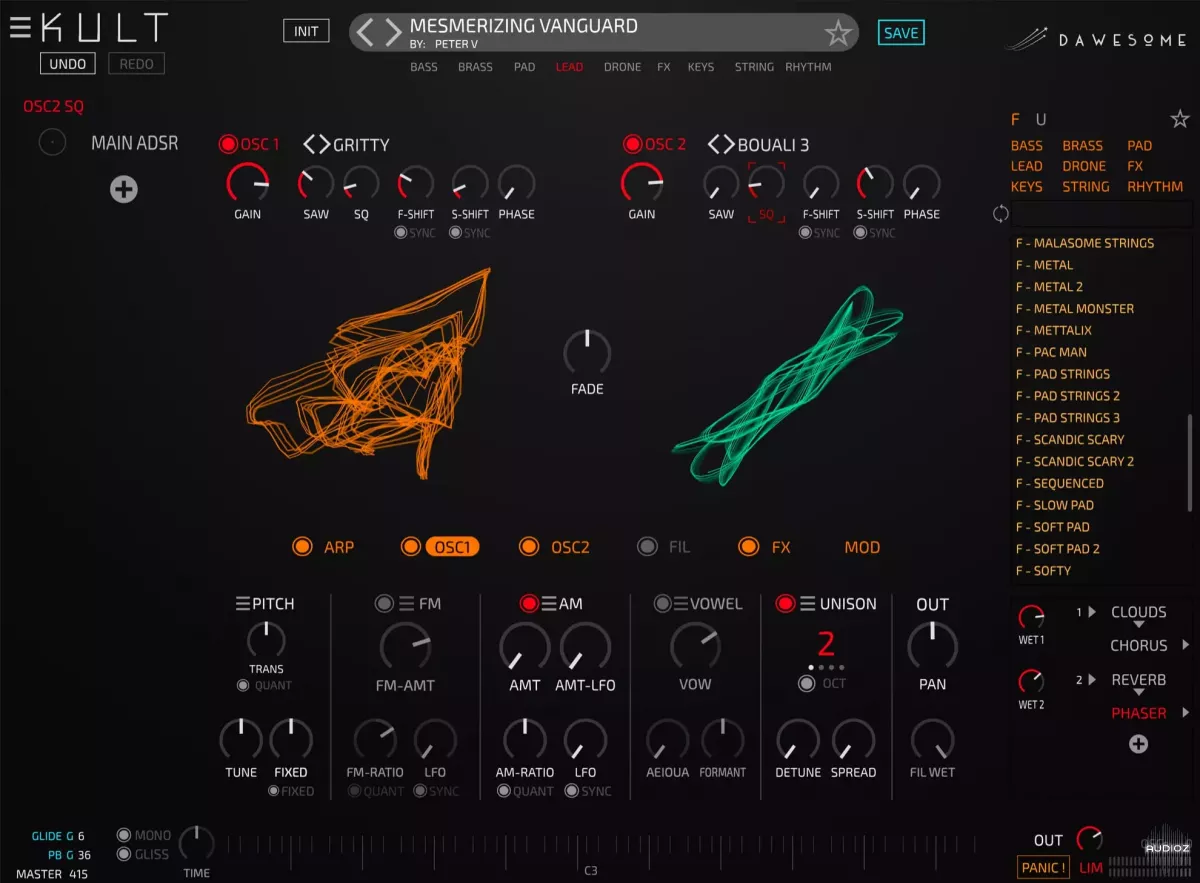This screenshot has width=1200, height=883.
Task: Expand FX slot 1 arrow
Action: point(1092,612)
